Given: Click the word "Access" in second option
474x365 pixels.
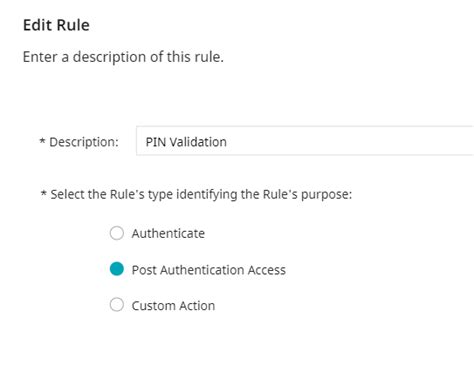Looking at the screenshot, I should tap(267, 270).
